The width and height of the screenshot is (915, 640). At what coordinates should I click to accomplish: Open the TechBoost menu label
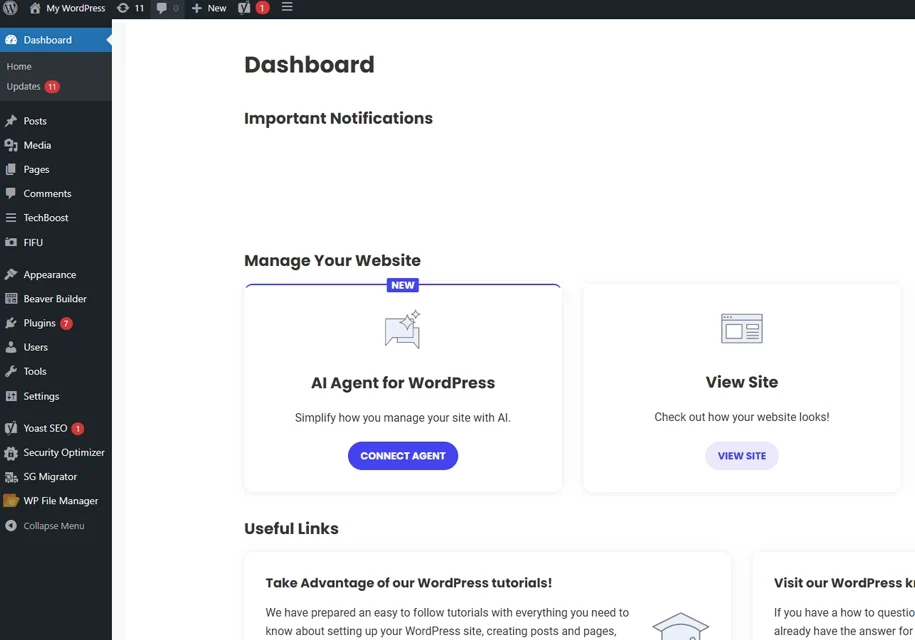[46, 218]
